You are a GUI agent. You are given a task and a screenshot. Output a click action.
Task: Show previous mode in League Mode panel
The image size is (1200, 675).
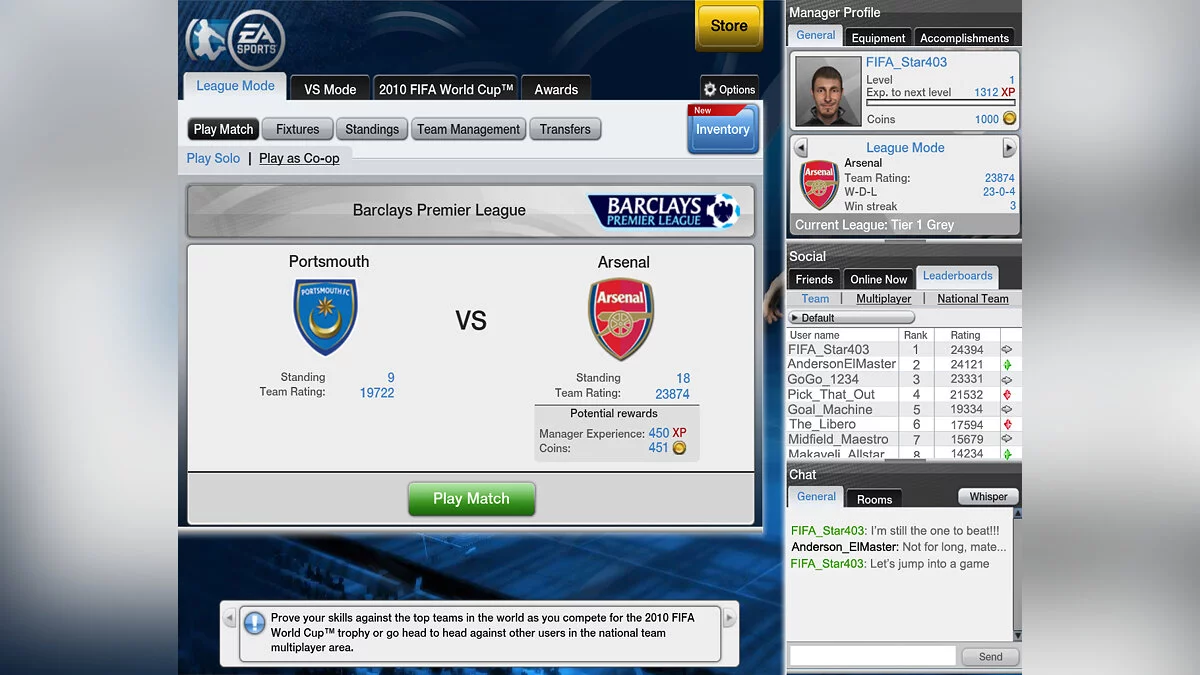click(x=801, y=148)
